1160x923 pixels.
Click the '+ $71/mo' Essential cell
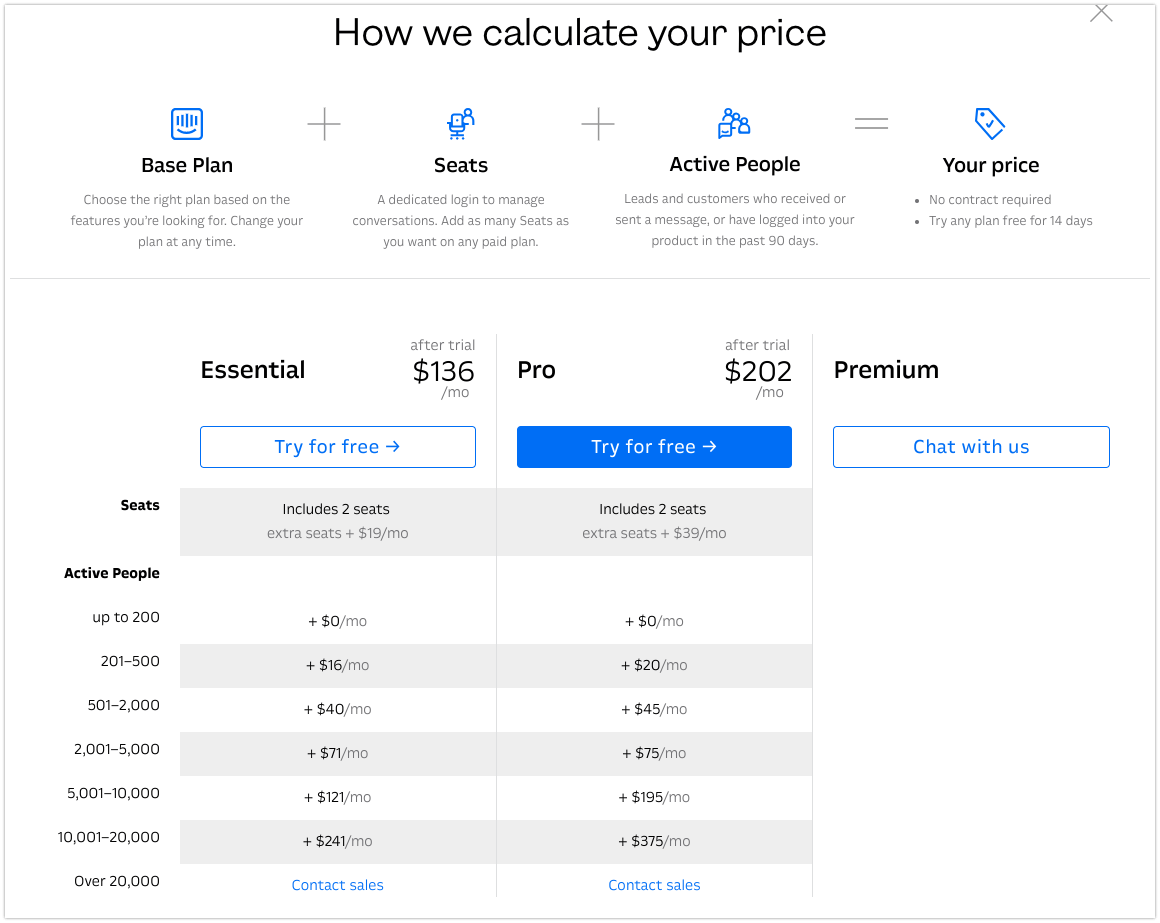pos(337,754)
